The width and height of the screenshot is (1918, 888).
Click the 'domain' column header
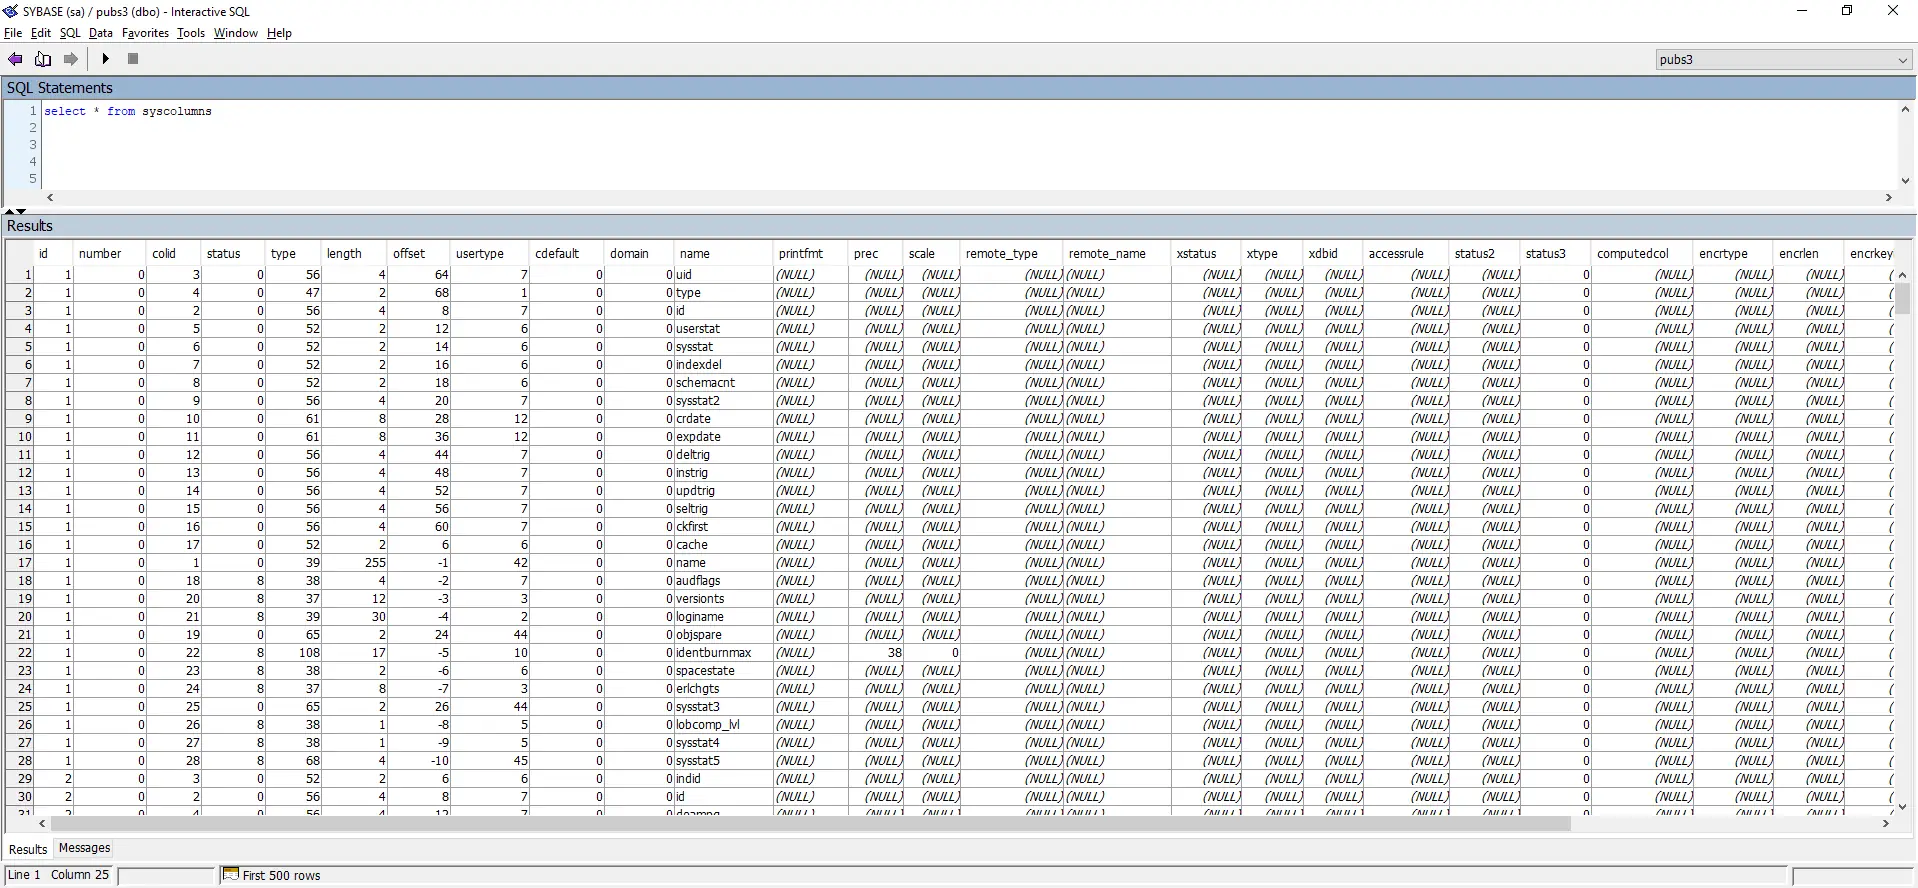[x=640, y=254]
